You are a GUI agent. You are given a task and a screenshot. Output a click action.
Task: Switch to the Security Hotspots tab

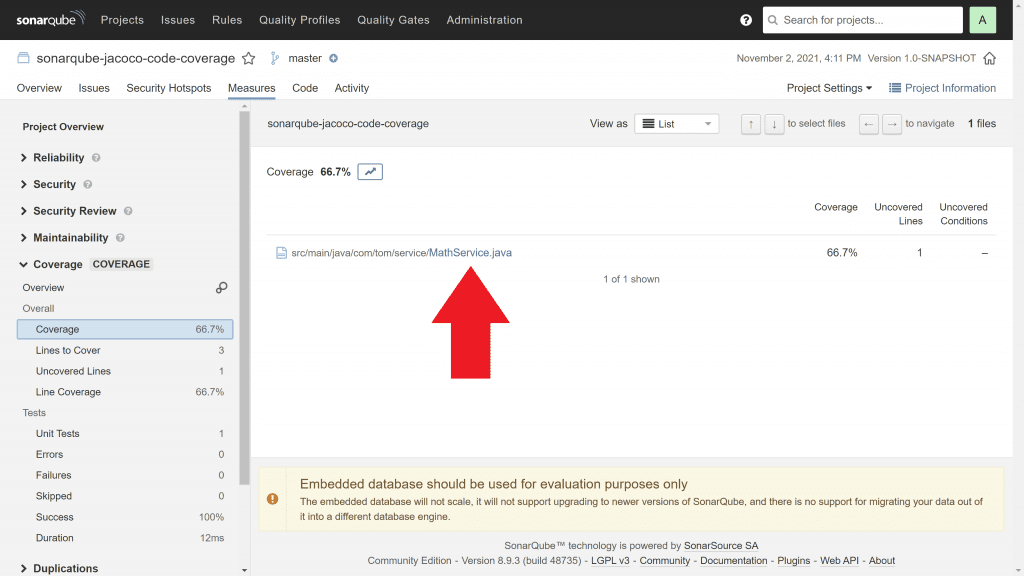point(169,88)
